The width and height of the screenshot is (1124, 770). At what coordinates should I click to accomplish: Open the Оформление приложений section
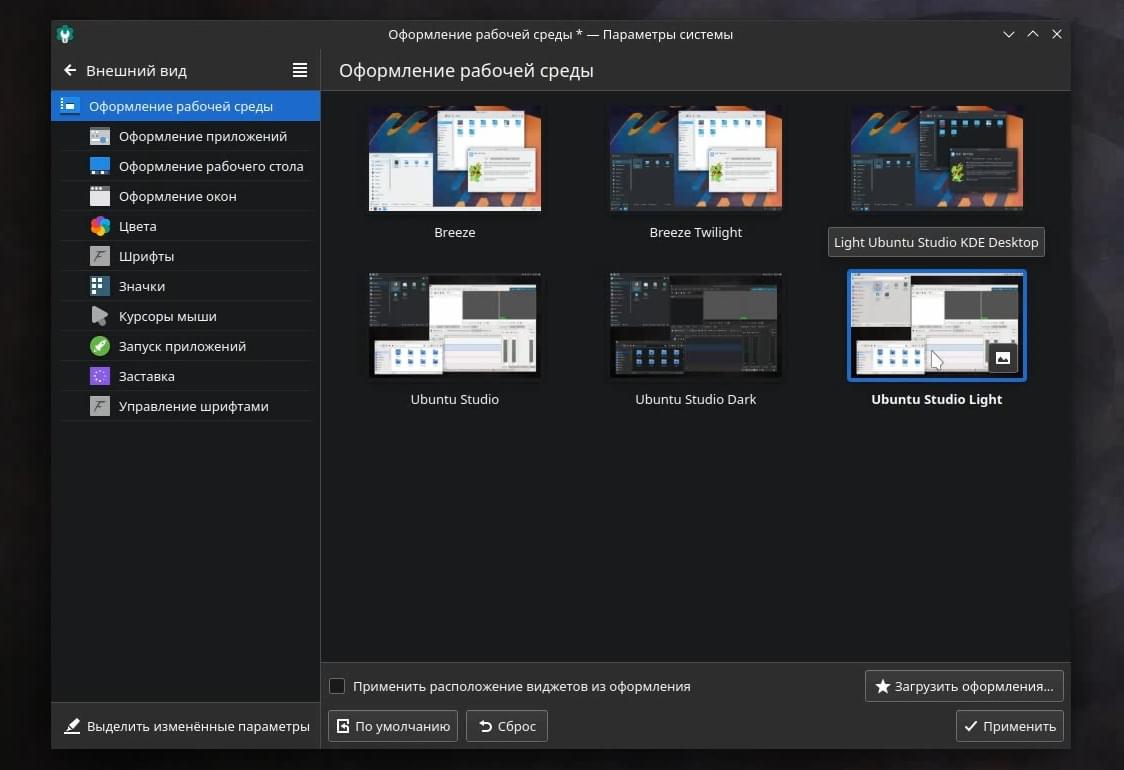[x=186, y=136]
